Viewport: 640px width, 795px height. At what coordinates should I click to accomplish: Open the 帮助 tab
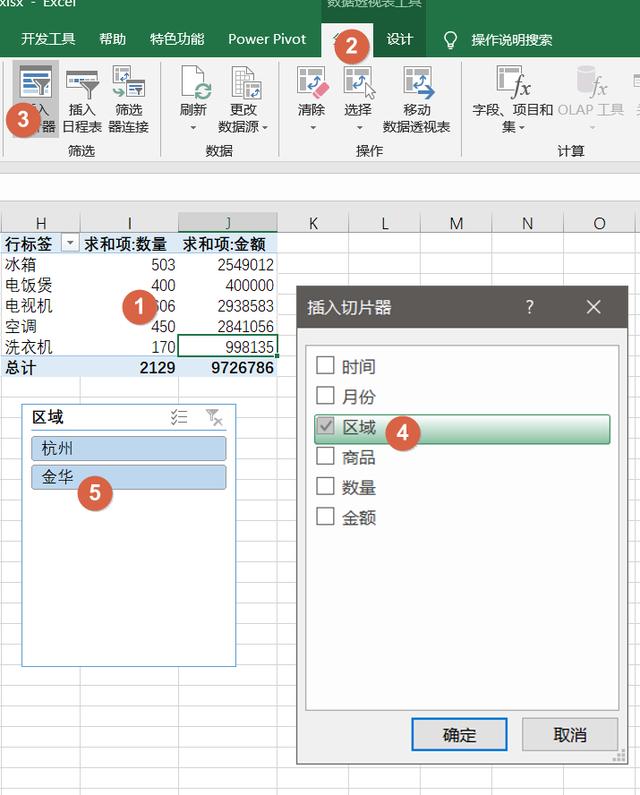(113, 39)
